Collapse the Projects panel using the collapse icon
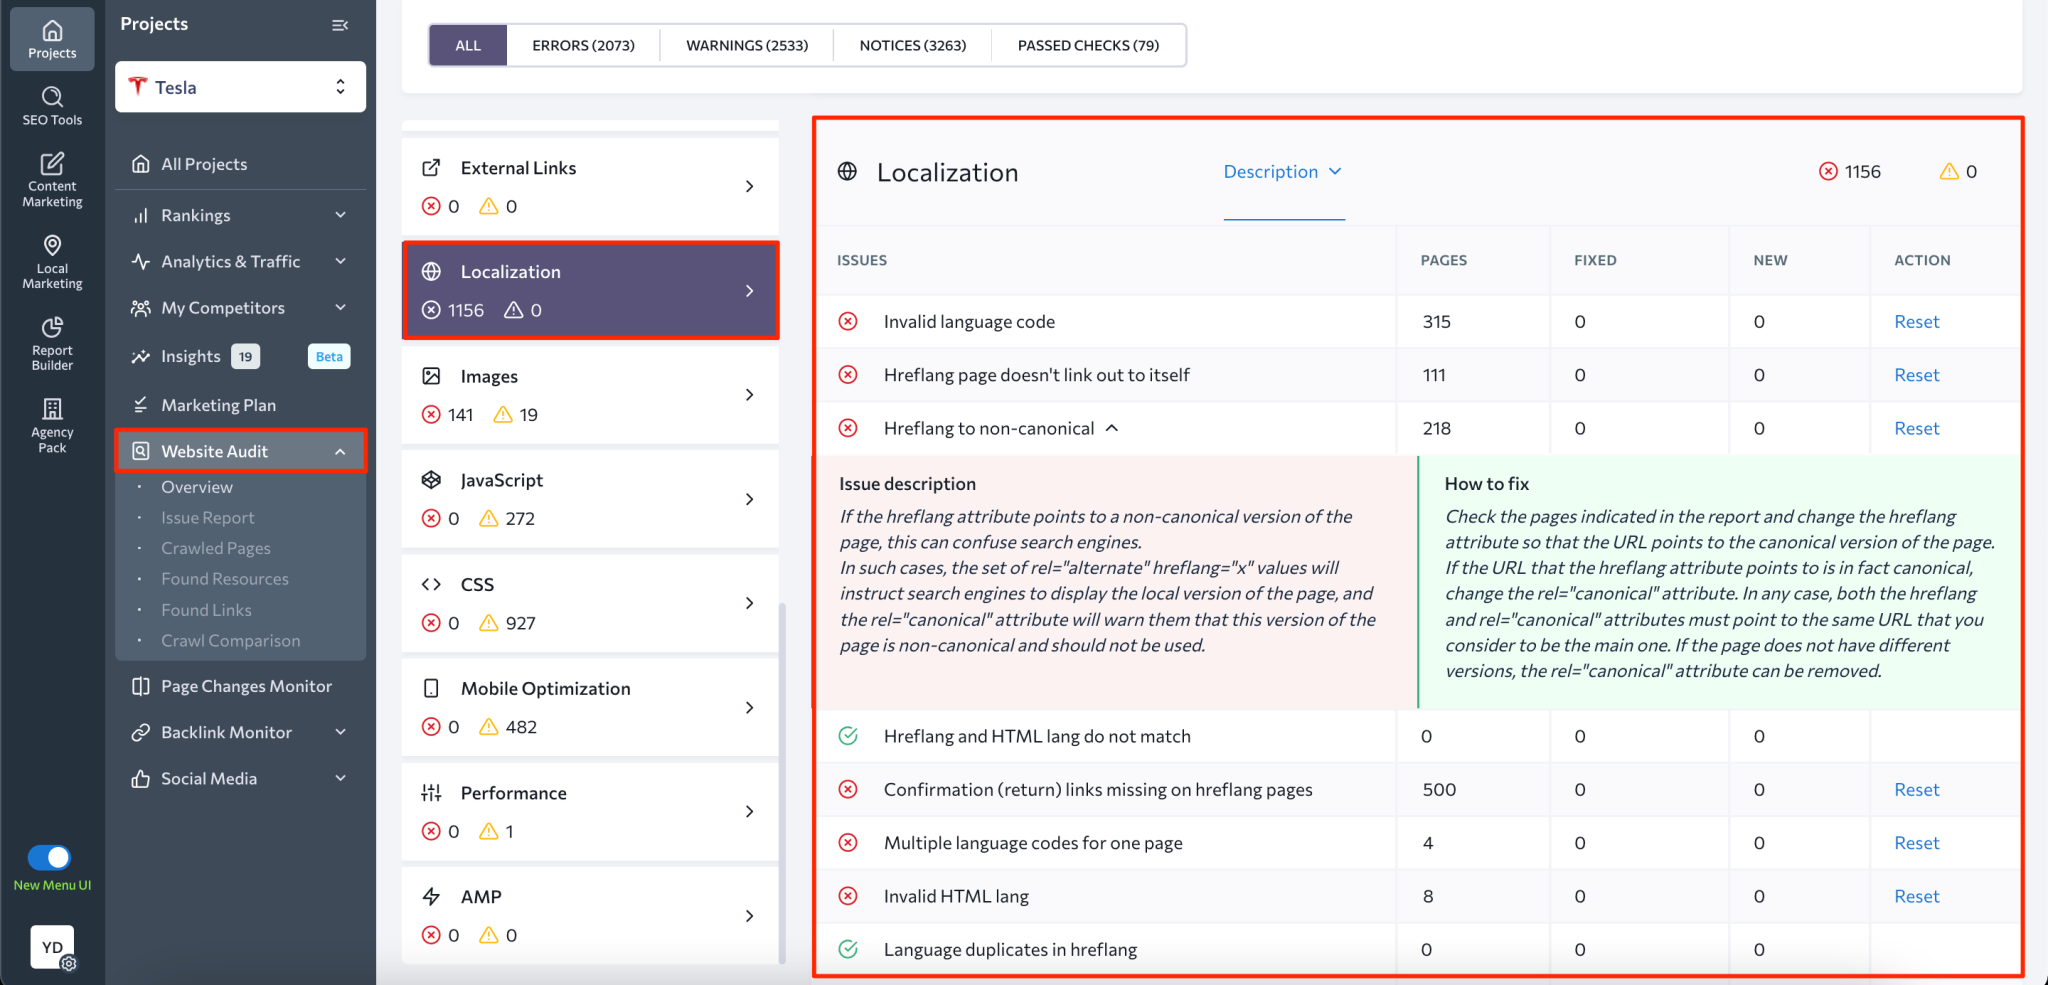Screen dimensions: 2048x985 point(340,24)
